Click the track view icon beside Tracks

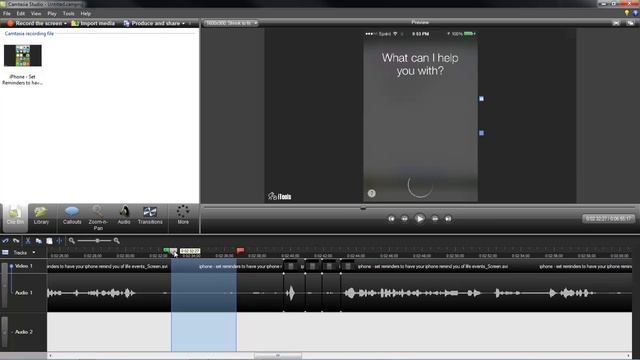(x=5, y=253)
